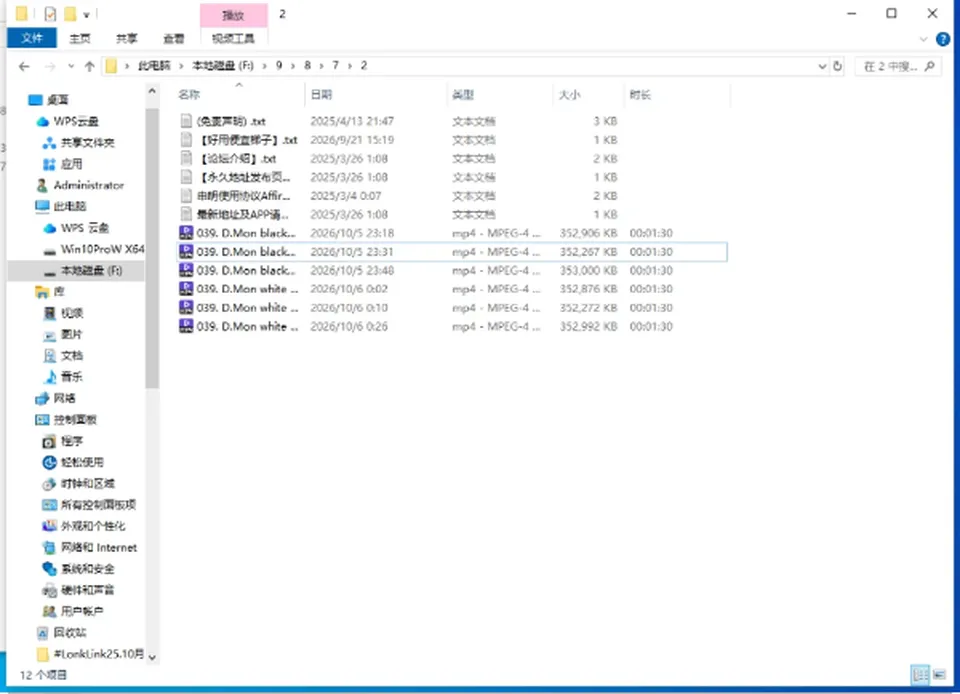960x694 pixels.
Task: Select 时钟和区域 in the sidebar
Action: click(x=88, y=483)
